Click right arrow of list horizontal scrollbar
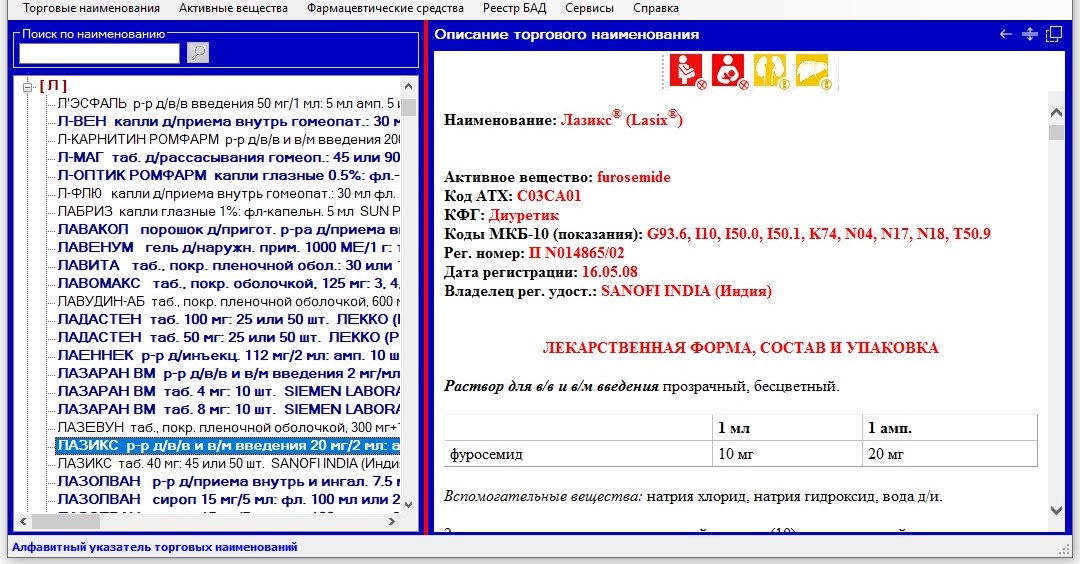Screen dimensions: 1080x564 tap(392, 521)
